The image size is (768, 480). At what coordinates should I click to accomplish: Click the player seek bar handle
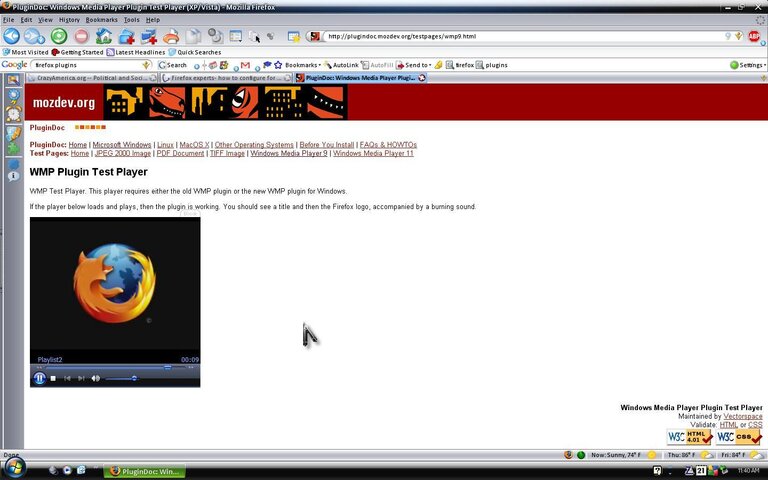tap(168, 367)
